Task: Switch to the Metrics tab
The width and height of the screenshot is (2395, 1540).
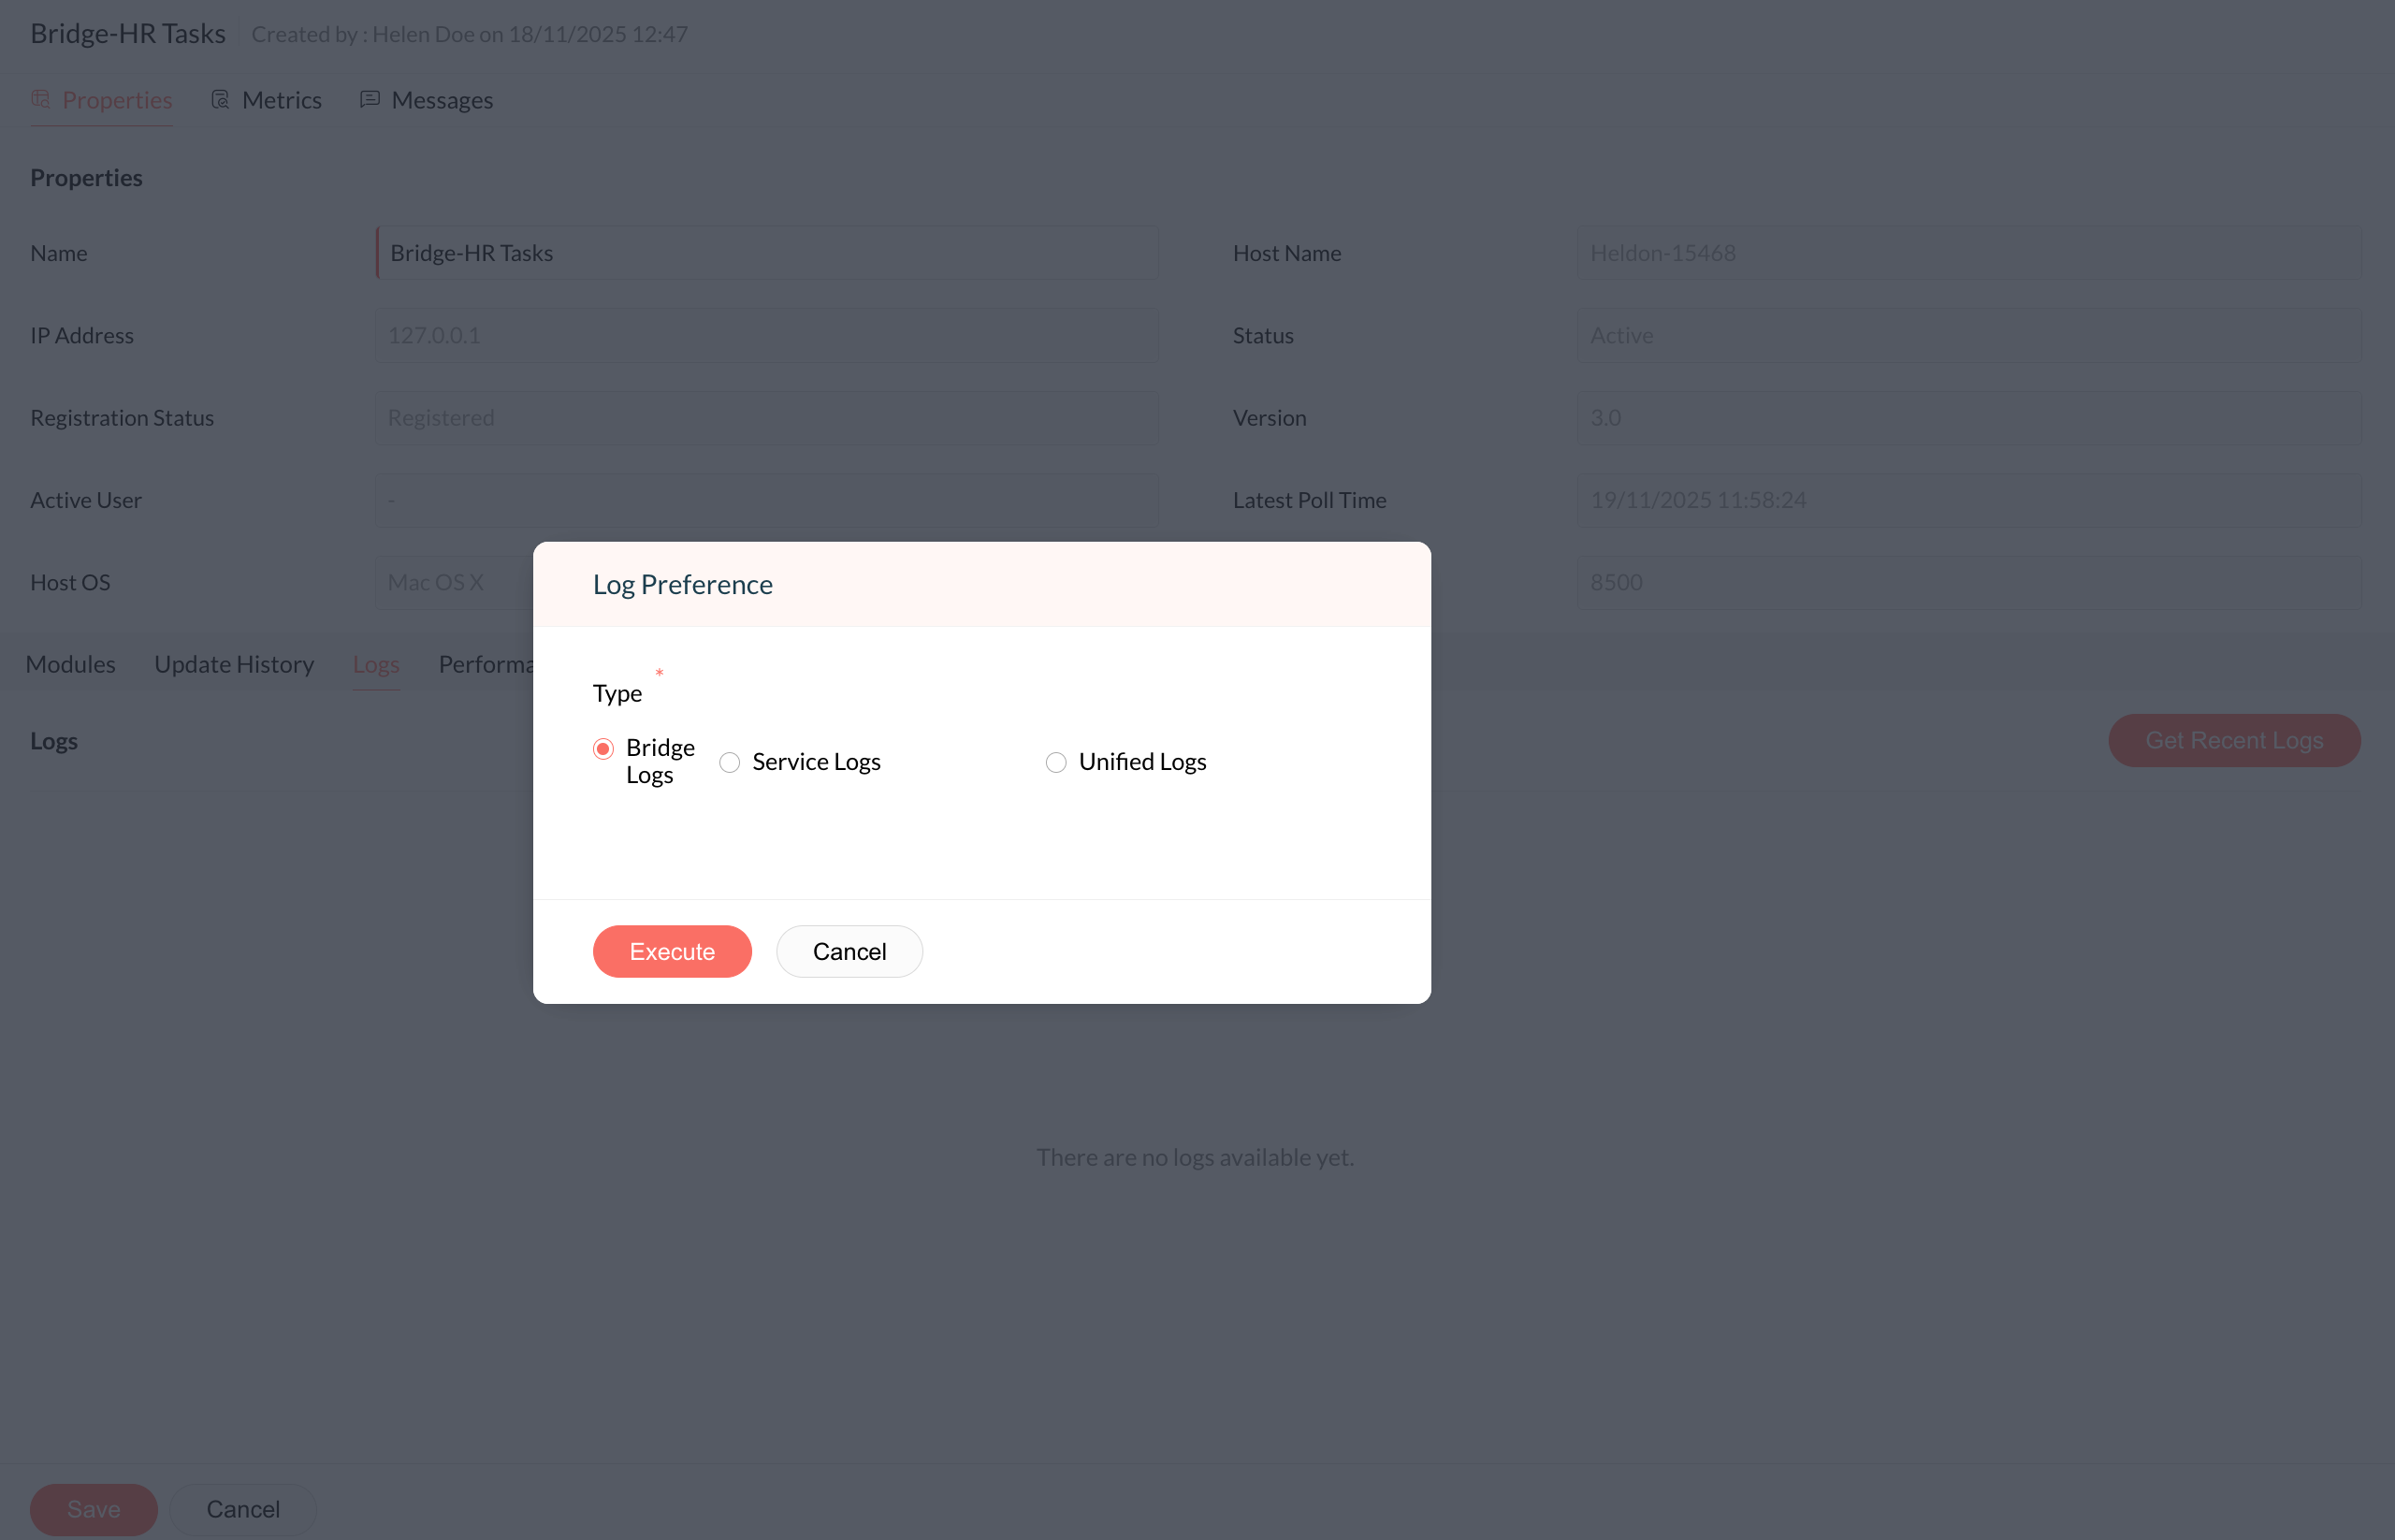Action: (x=281, y=100)
